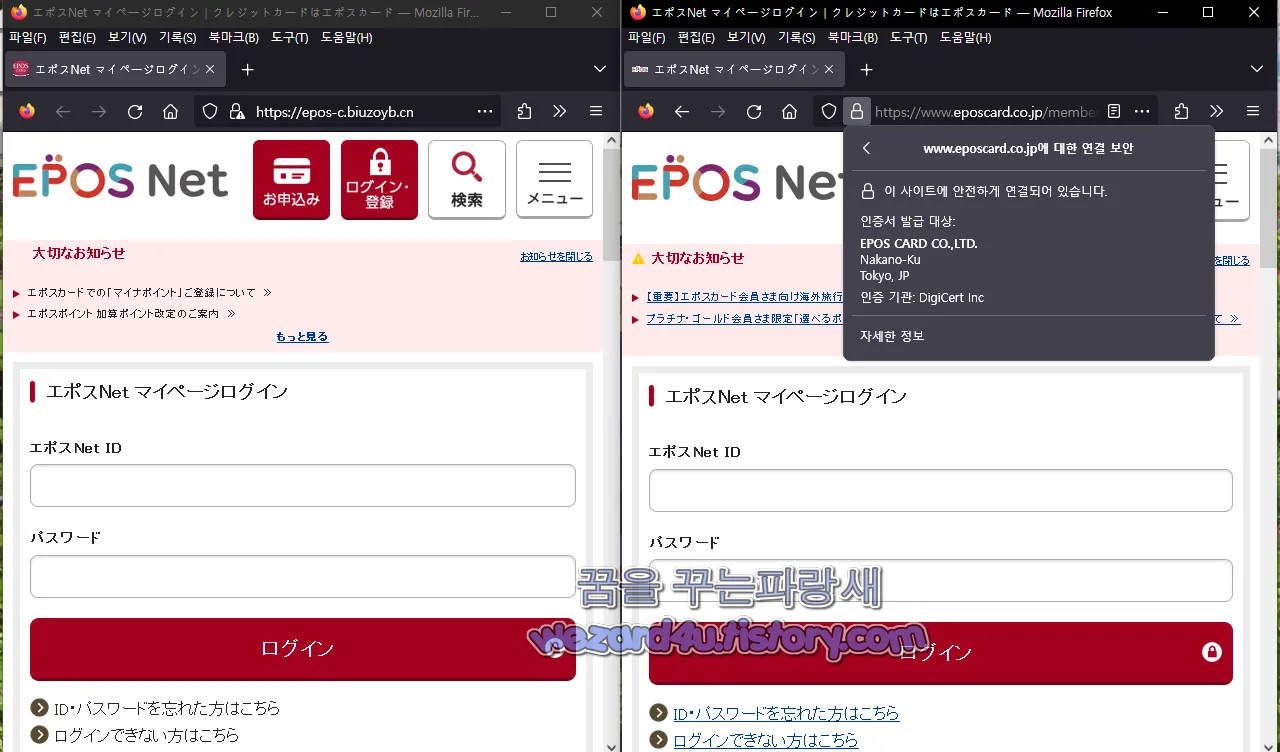List all tabs dropdown in left window
The width and height of the screenshot is (1280, 752).
[x=600, y=70]
